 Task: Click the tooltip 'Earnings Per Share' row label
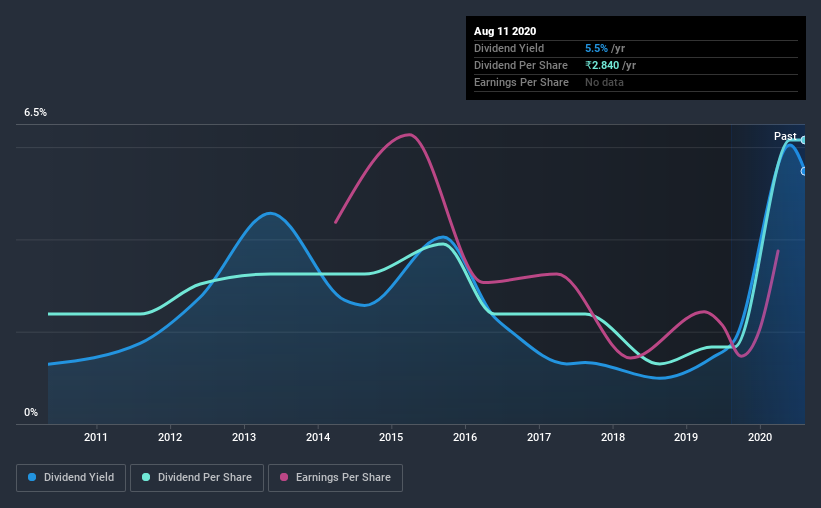[521, 82]
